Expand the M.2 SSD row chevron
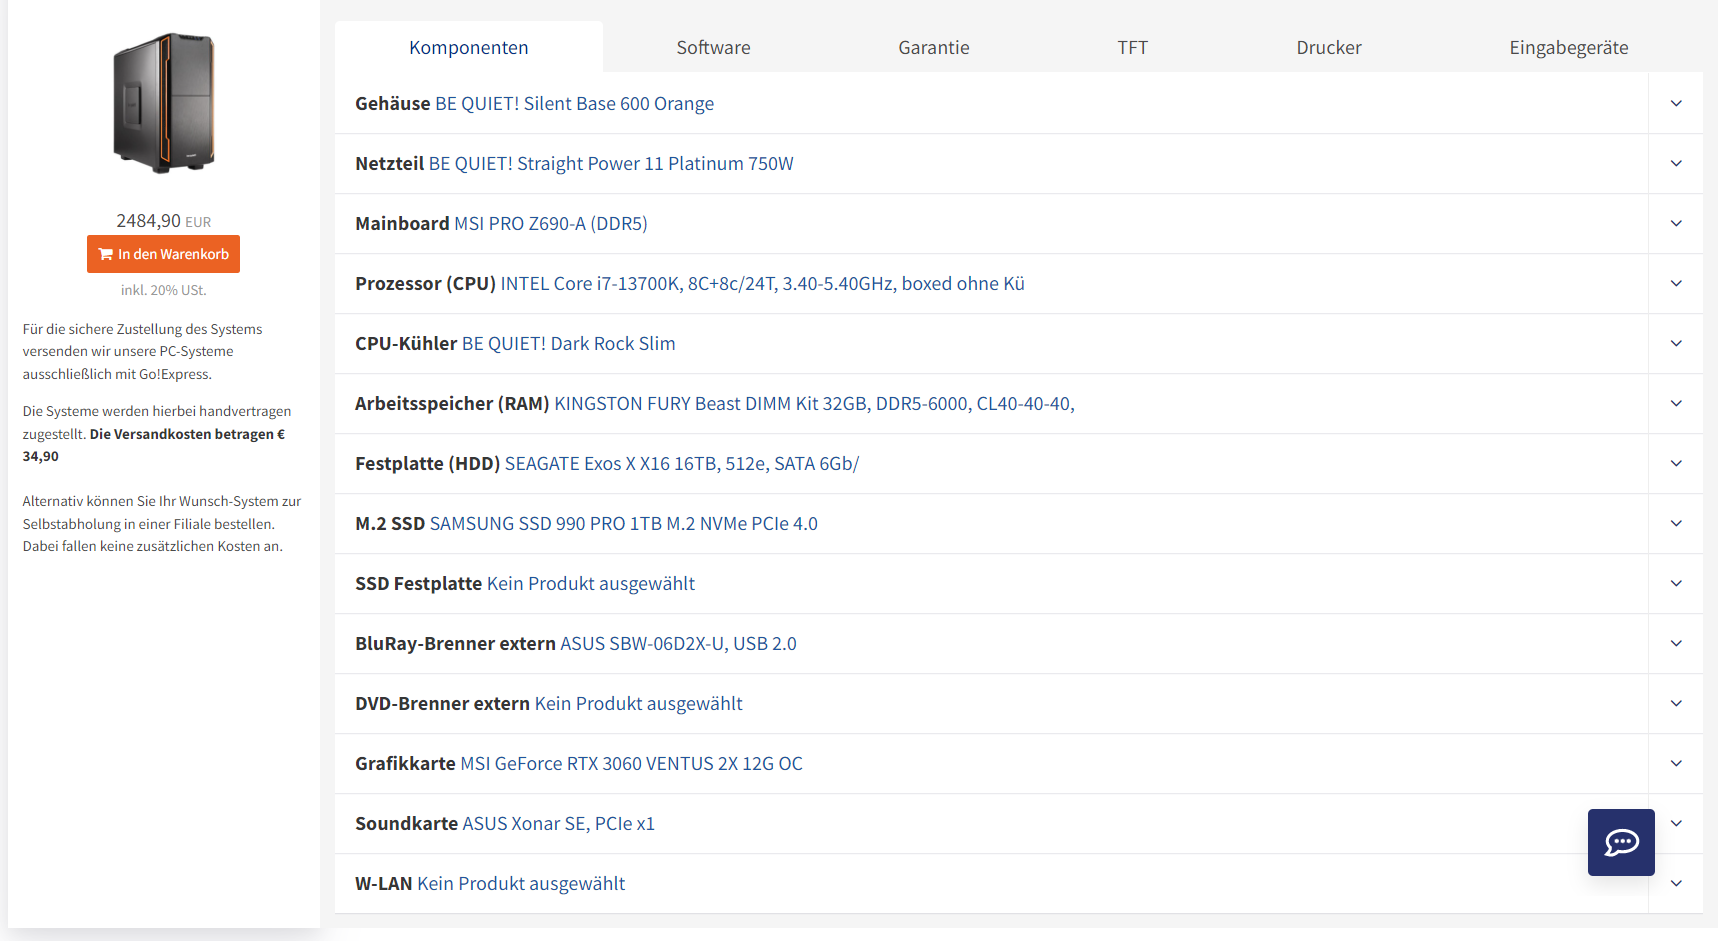The image size is (1725, 941). pyautogui.click(x=1676, y=523)
